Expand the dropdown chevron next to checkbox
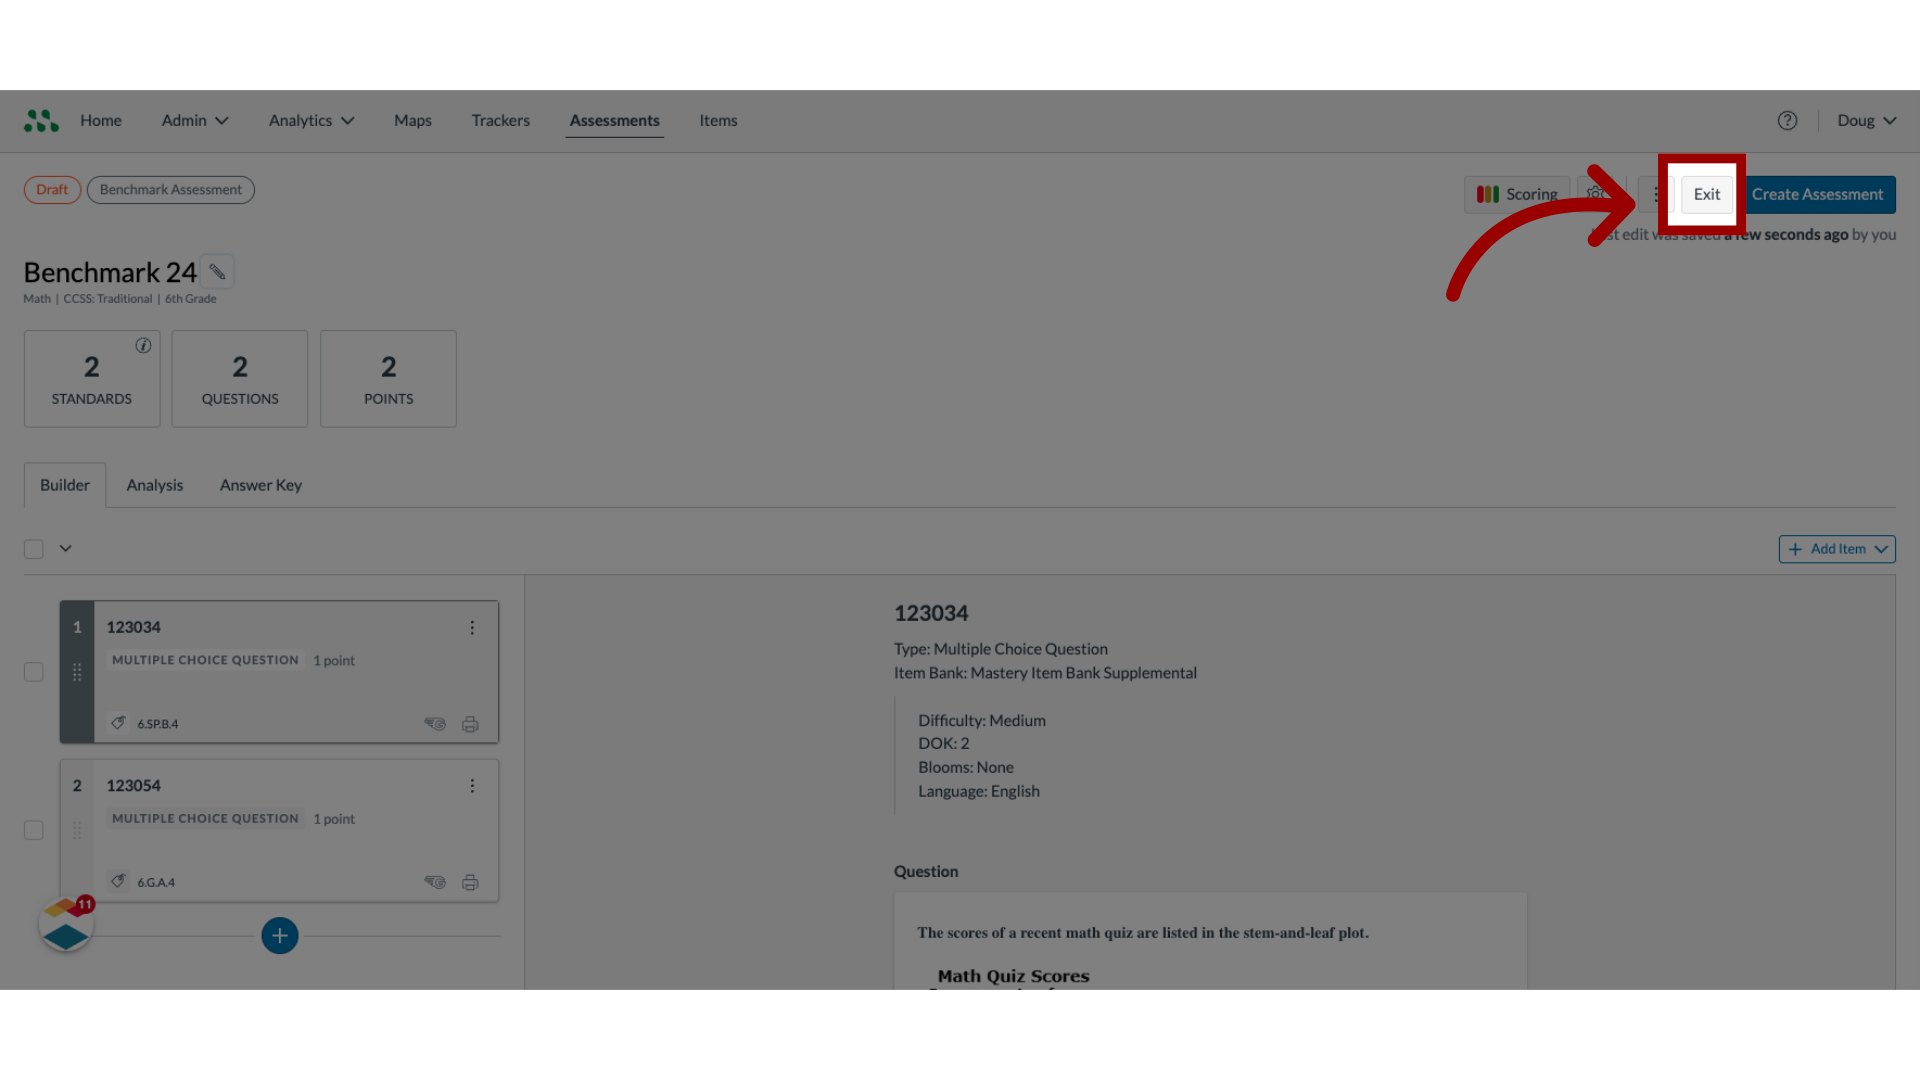1920x1080 pixels. (x=65, y=547)
